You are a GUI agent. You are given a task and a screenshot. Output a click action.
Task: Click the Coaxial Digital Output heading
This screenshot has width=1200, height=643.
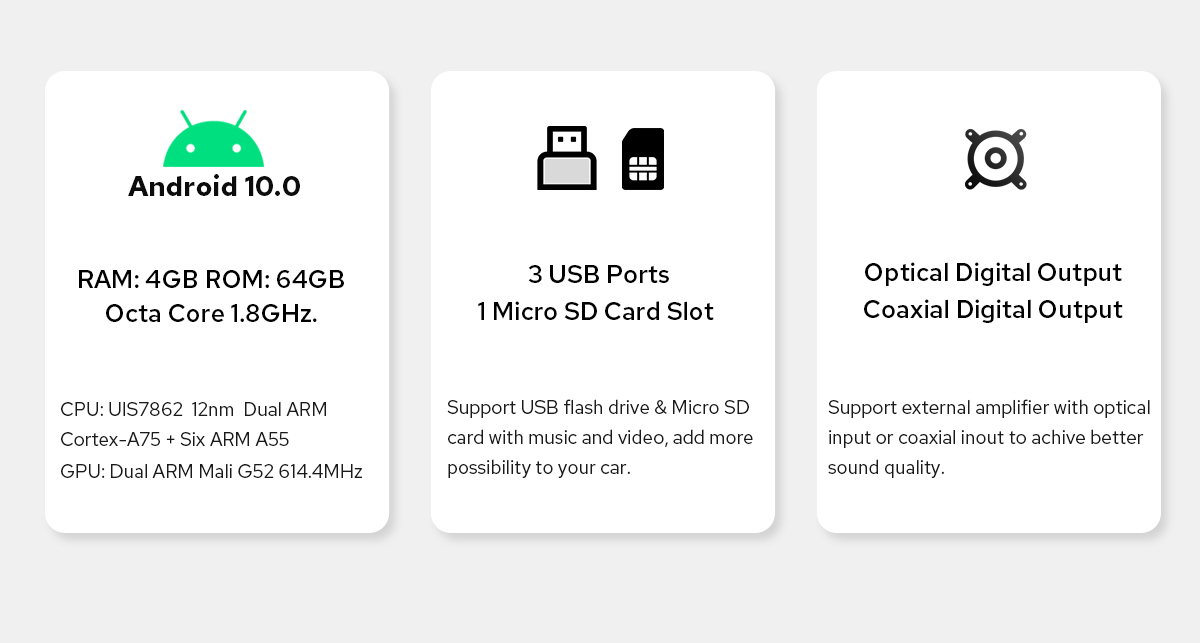(993, 310)
